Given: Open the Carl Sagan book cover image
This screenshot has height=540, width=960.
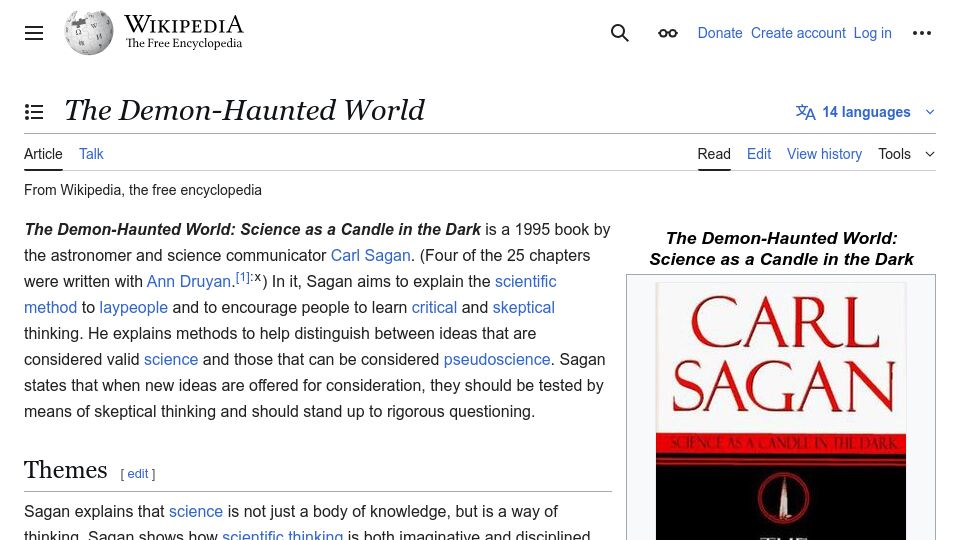Looking at the screenshot, I should click(x=781, y=410).
